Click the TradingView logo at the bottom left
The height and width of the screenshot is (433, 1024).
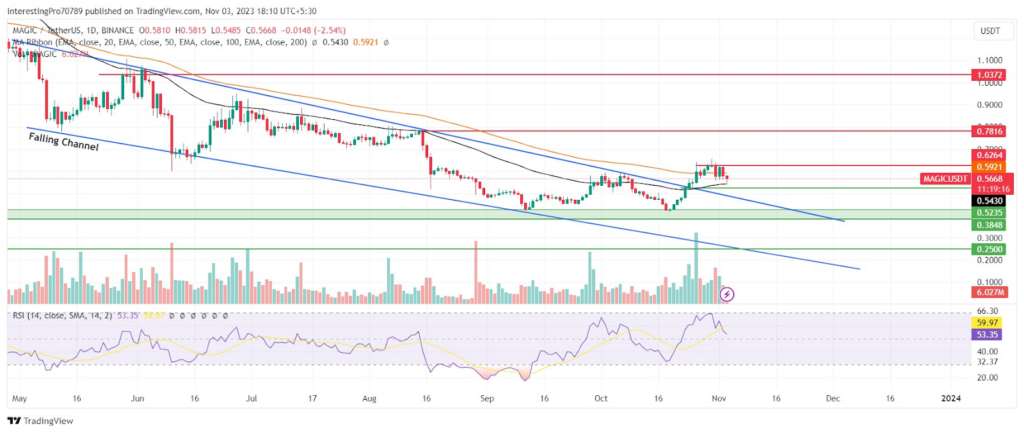(x=40, y=421)
